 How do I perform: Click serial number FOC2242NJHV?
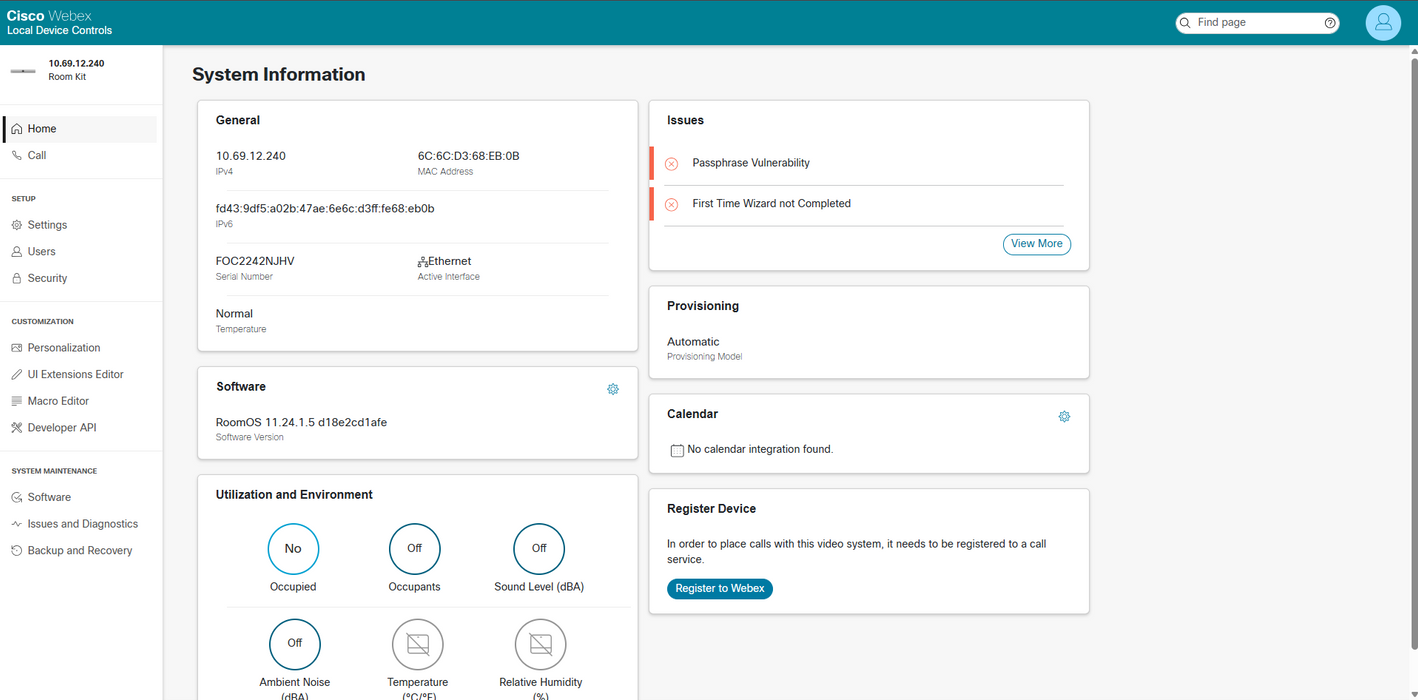pyautogui.click(x=255, y=262)
